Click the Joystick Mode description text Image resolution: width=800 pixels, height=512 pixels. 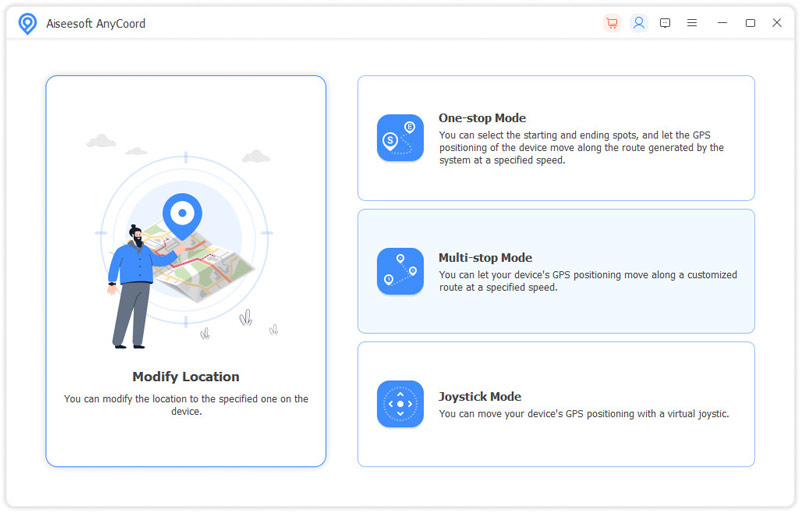point(583,414)
